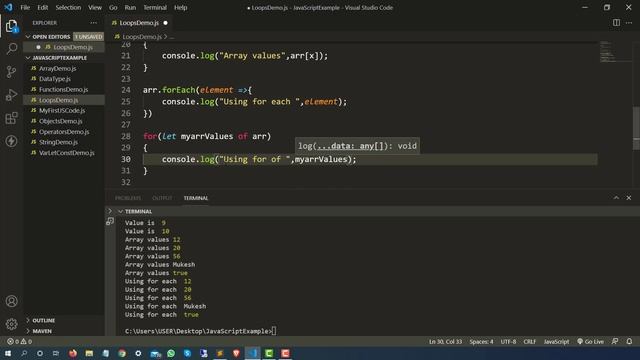640x360 pixels.
Task: Switch to the Problems panel tab
Action: (128, 198)
